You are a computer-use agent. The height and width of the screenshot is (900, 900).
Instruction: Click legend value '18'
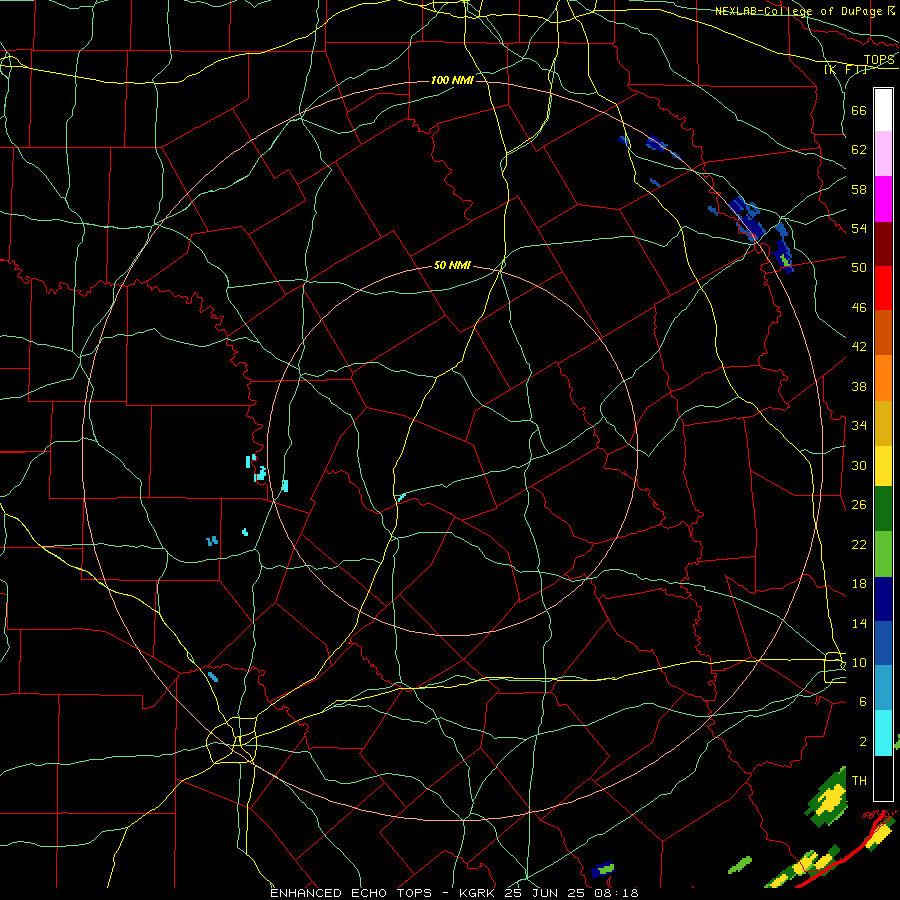click(x=859, y=584)
